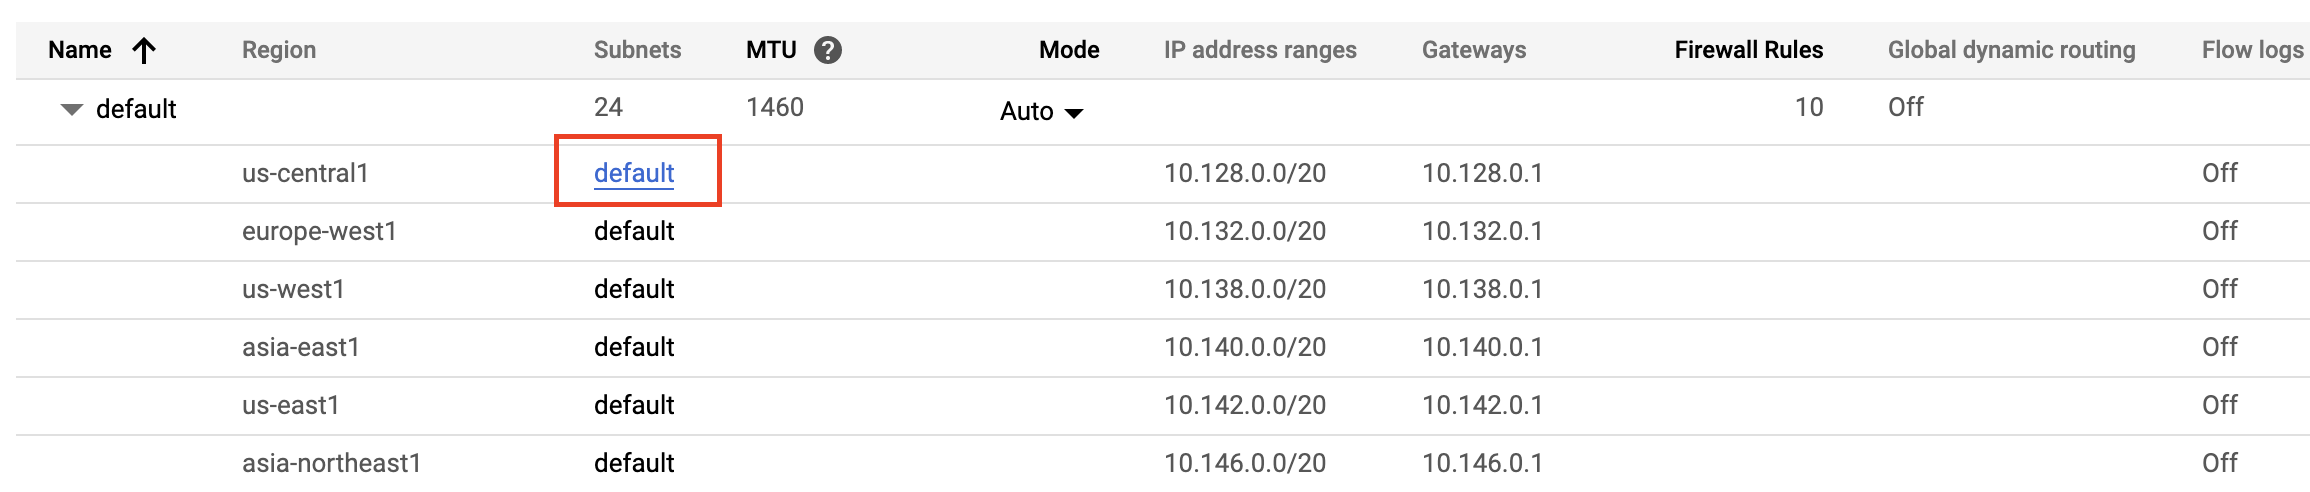Image resolution: width=2310 pixels, height=492 pixels.
Task: Click the Firewall Rules column header
Action: [x=1749, y=50]
